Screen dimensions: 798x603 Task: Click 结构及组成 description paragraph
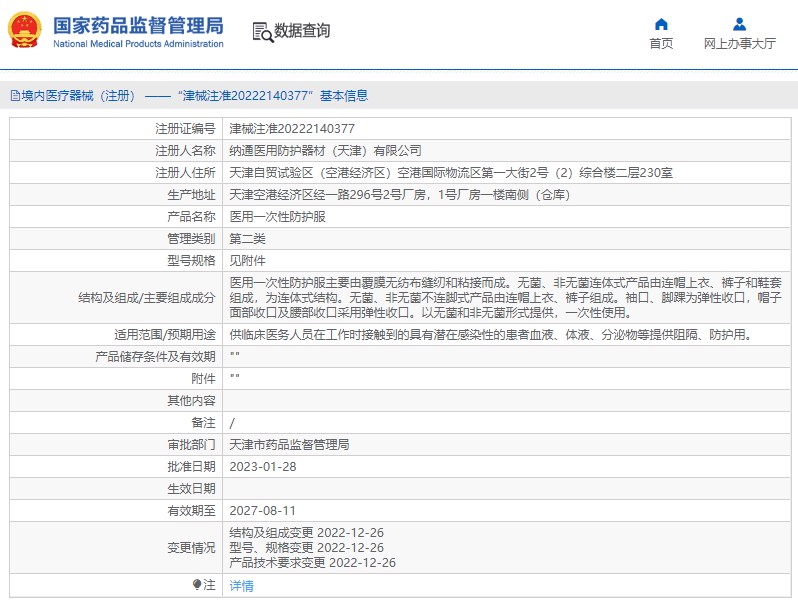(x=505, y=298)
